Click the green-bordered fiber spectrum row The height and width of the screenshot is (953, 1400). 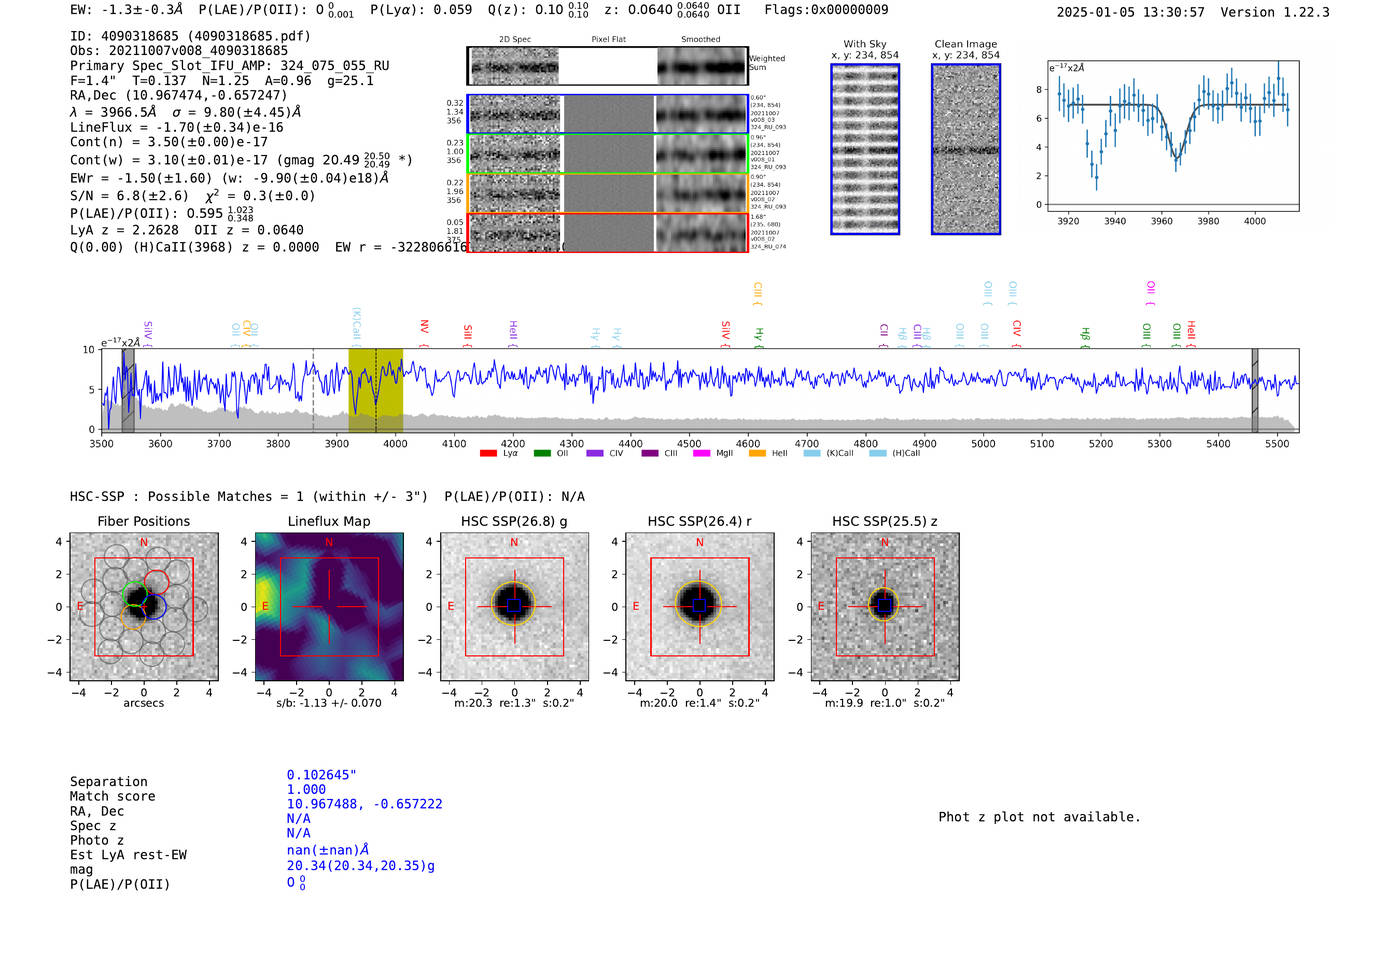tap(607, 154)
